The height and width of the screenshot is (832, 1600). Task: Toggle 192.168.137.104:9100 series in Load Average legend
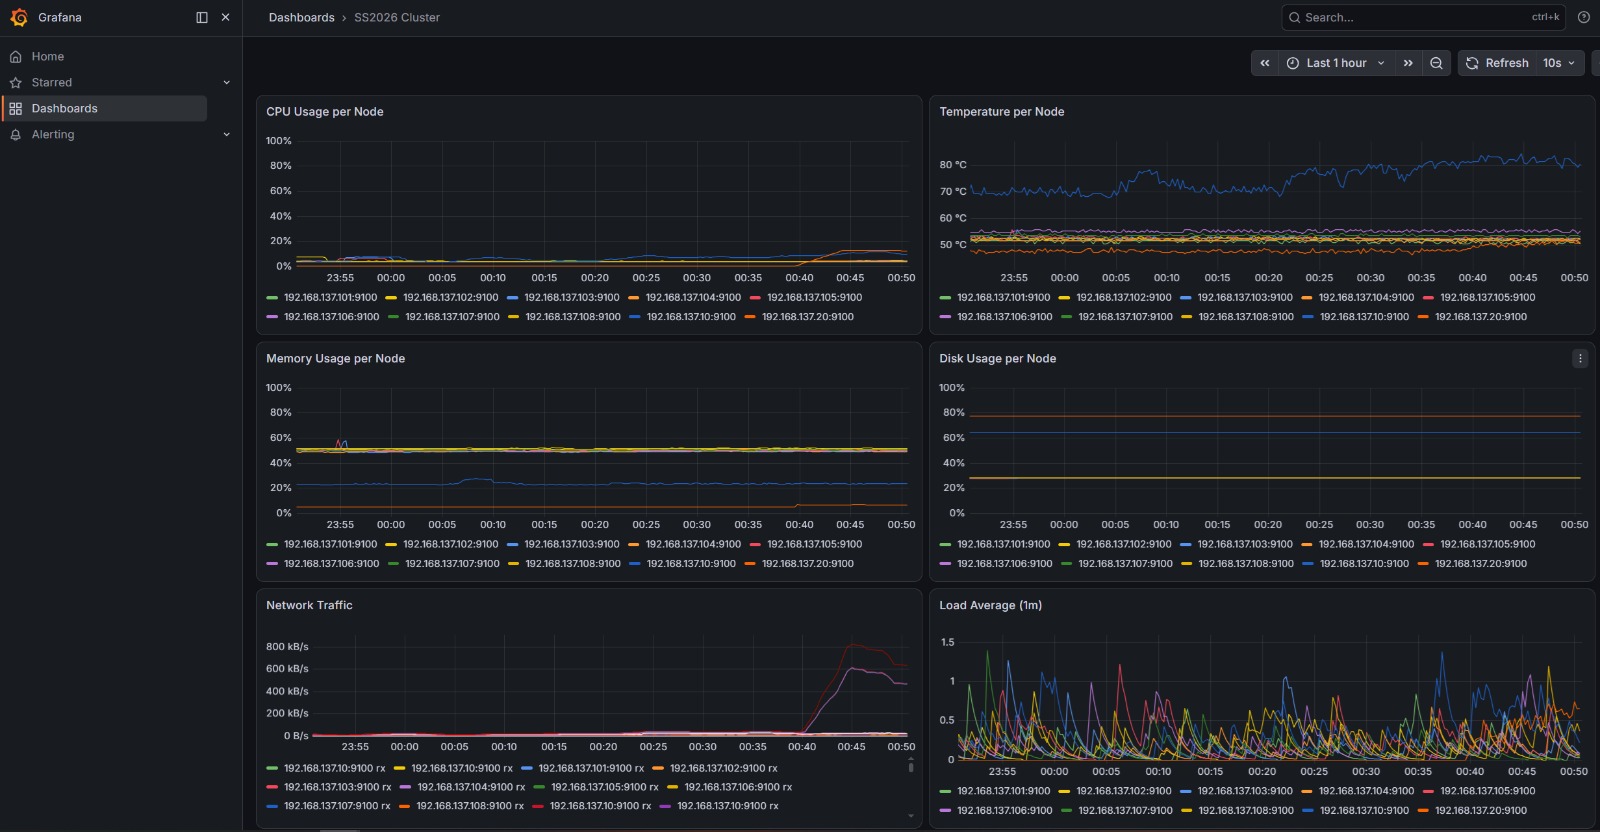click(1367, 792)
